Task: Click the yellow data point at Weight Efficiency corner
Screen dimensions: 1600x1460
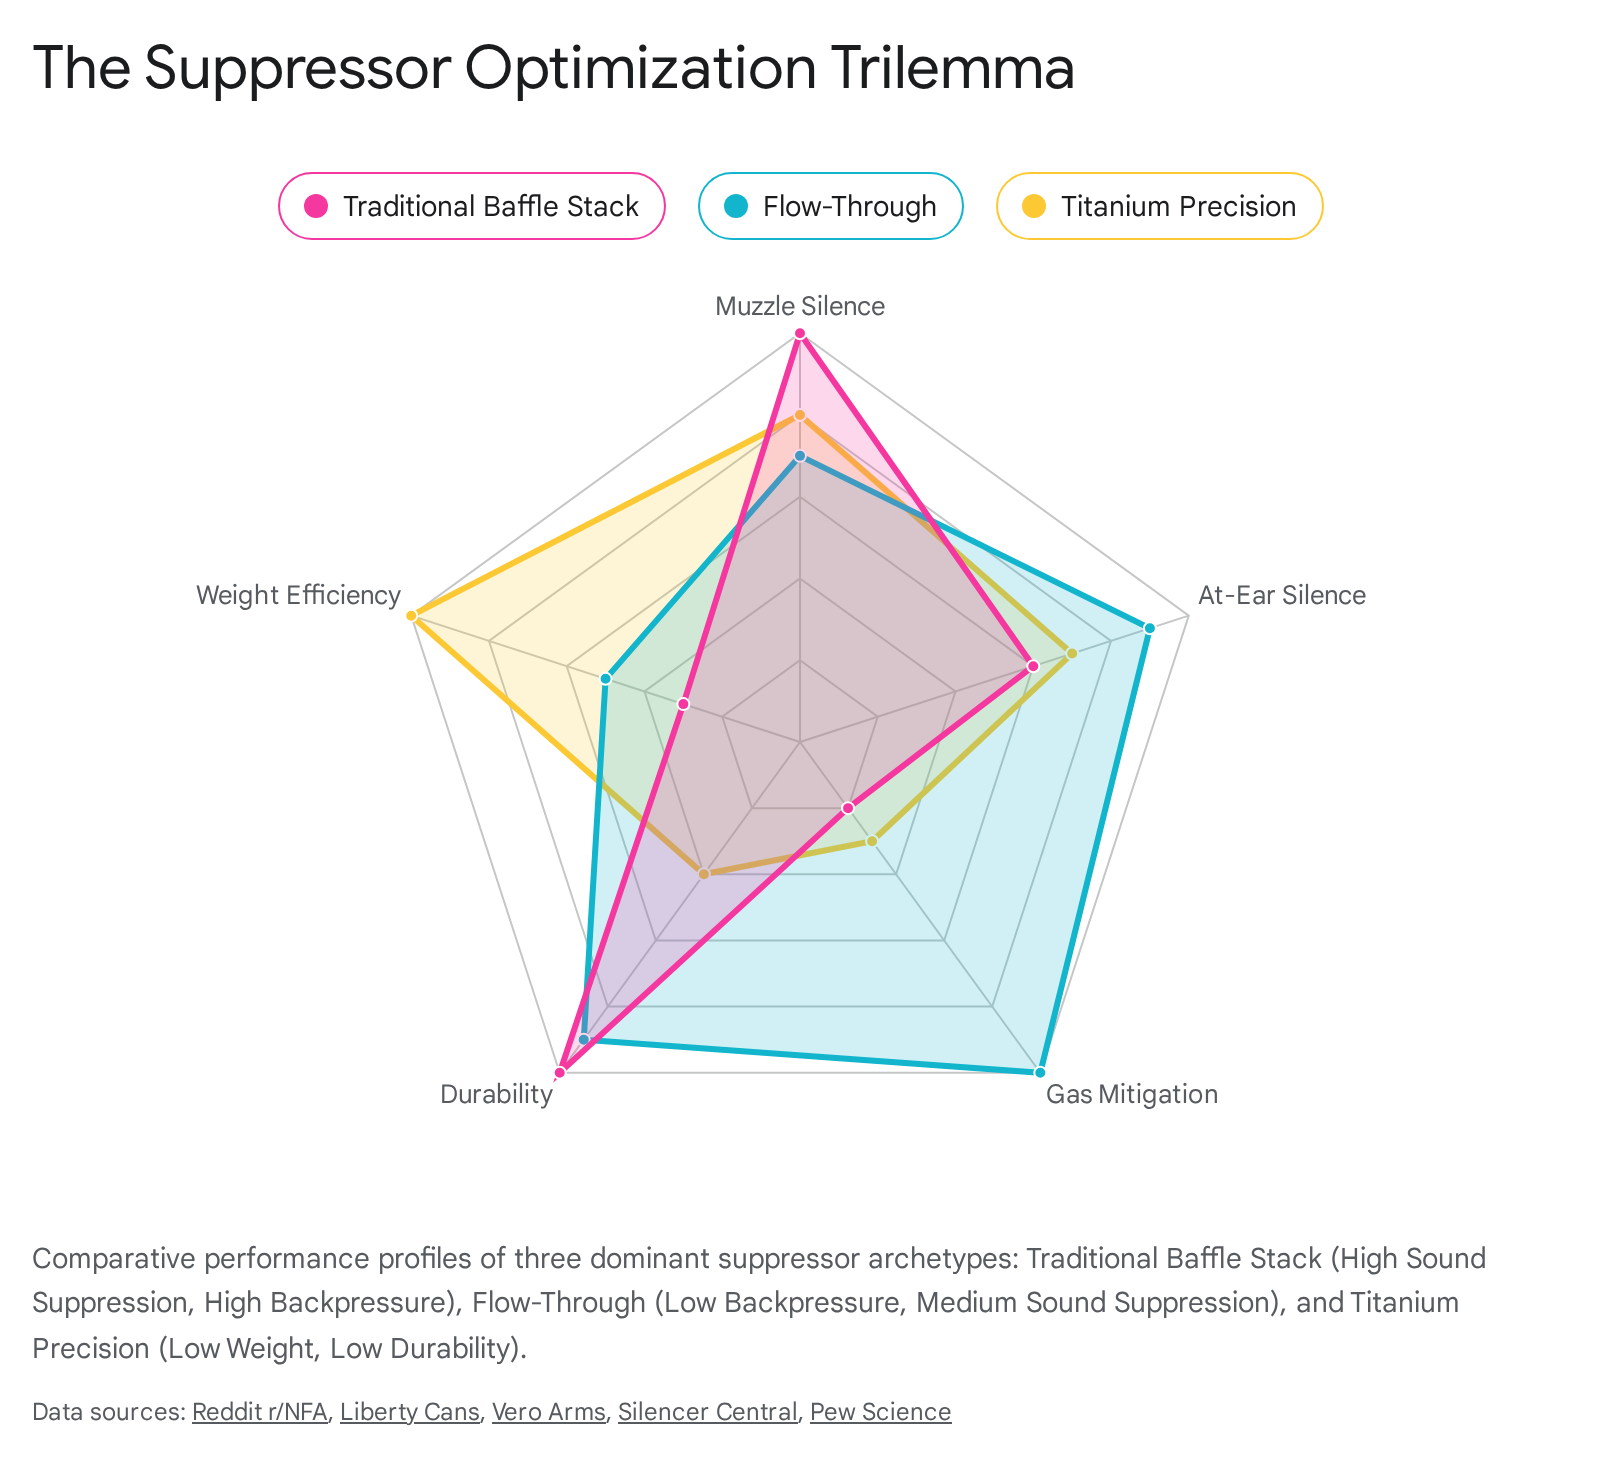Action: point(411,615)
